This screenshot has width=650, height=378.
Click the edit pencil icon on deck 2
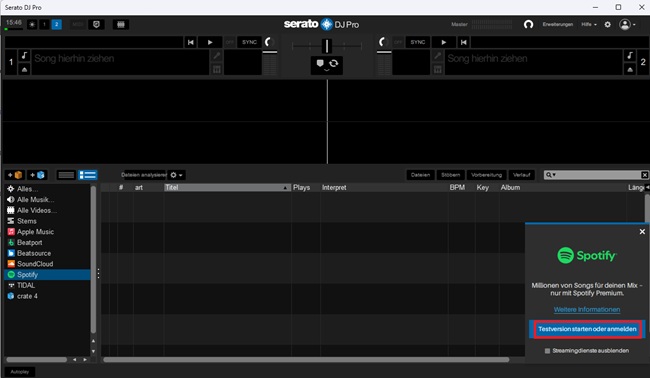click(x=437, y=56)
